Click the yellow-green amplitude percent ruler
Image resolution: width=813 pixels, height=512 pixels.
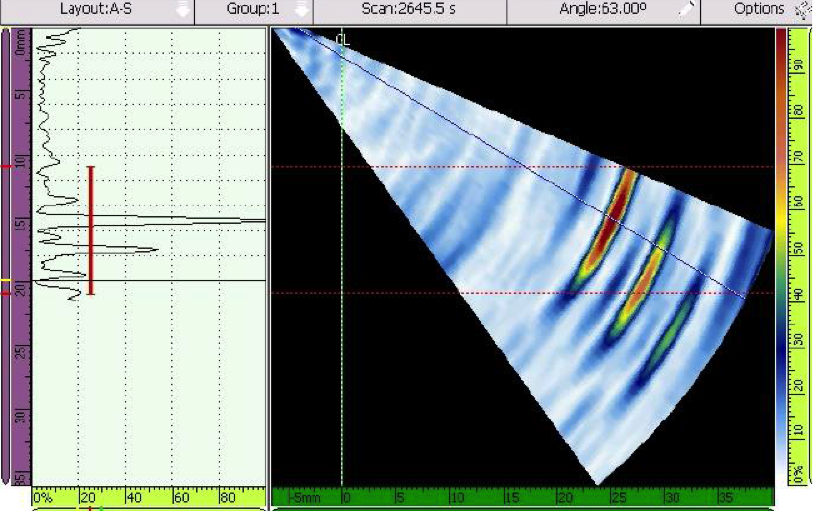(150, 496)
